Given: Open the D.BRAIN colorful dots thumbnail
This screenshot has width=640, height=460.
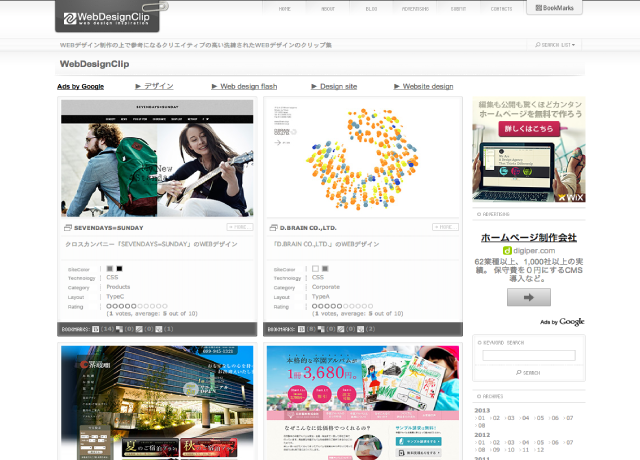Looking at the screenshot, I should click(363, 158).
